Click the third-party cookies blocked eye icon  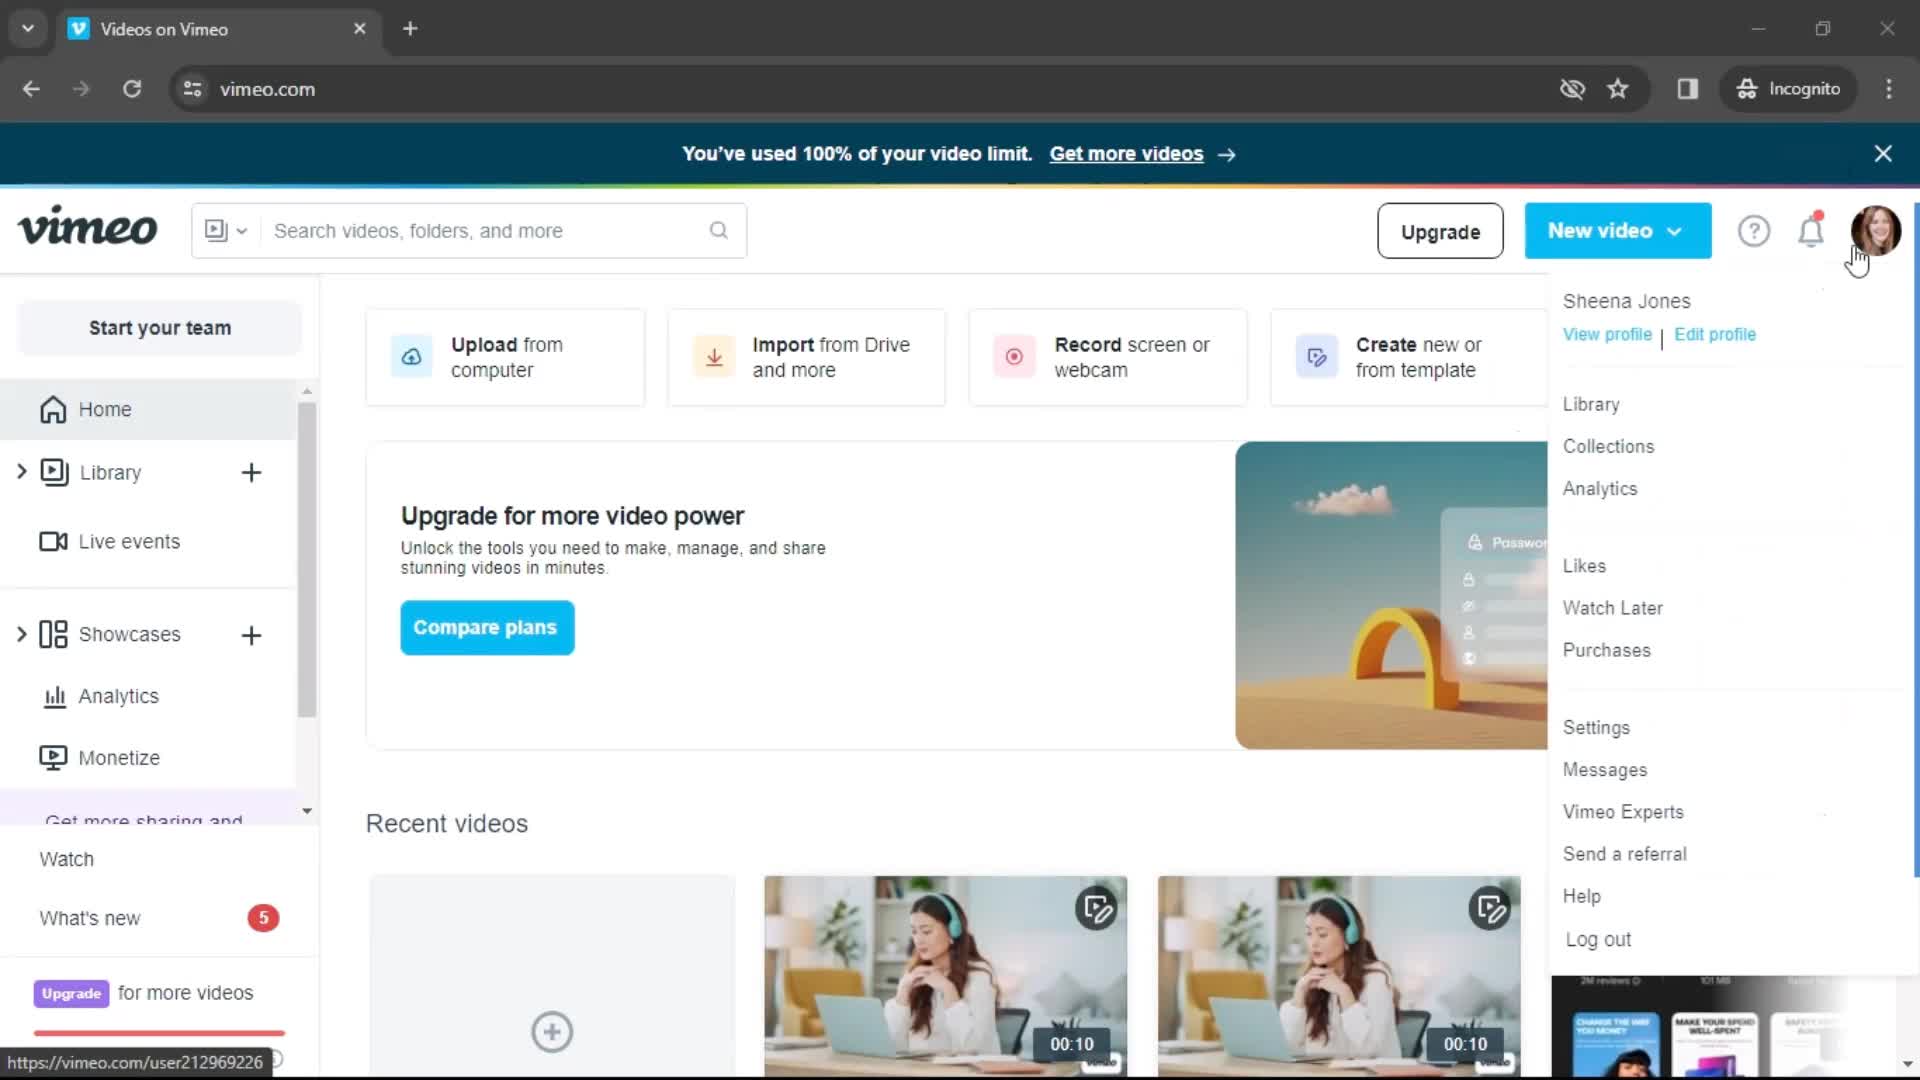coord(1572,89)
